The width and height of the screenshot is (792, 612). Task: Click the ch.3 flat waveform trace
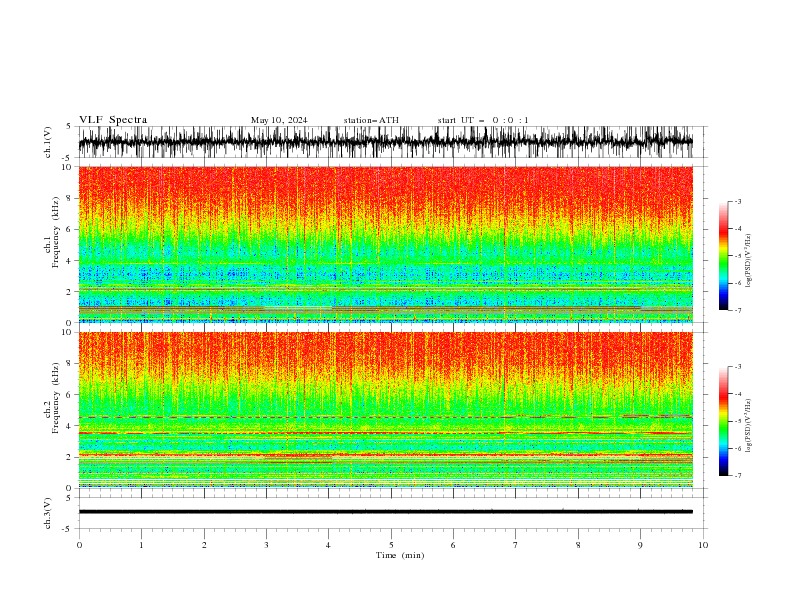click(385, 512)
